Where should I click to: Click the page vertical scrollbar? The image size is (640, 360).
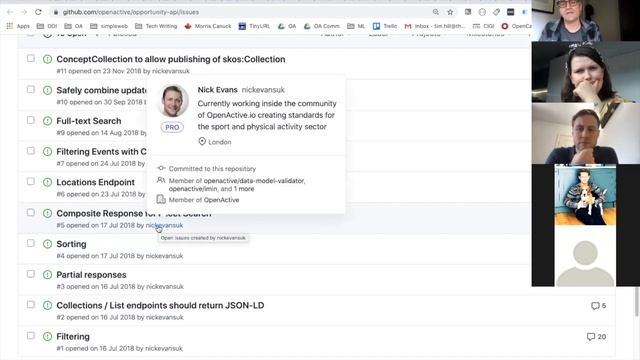[637, 302]
